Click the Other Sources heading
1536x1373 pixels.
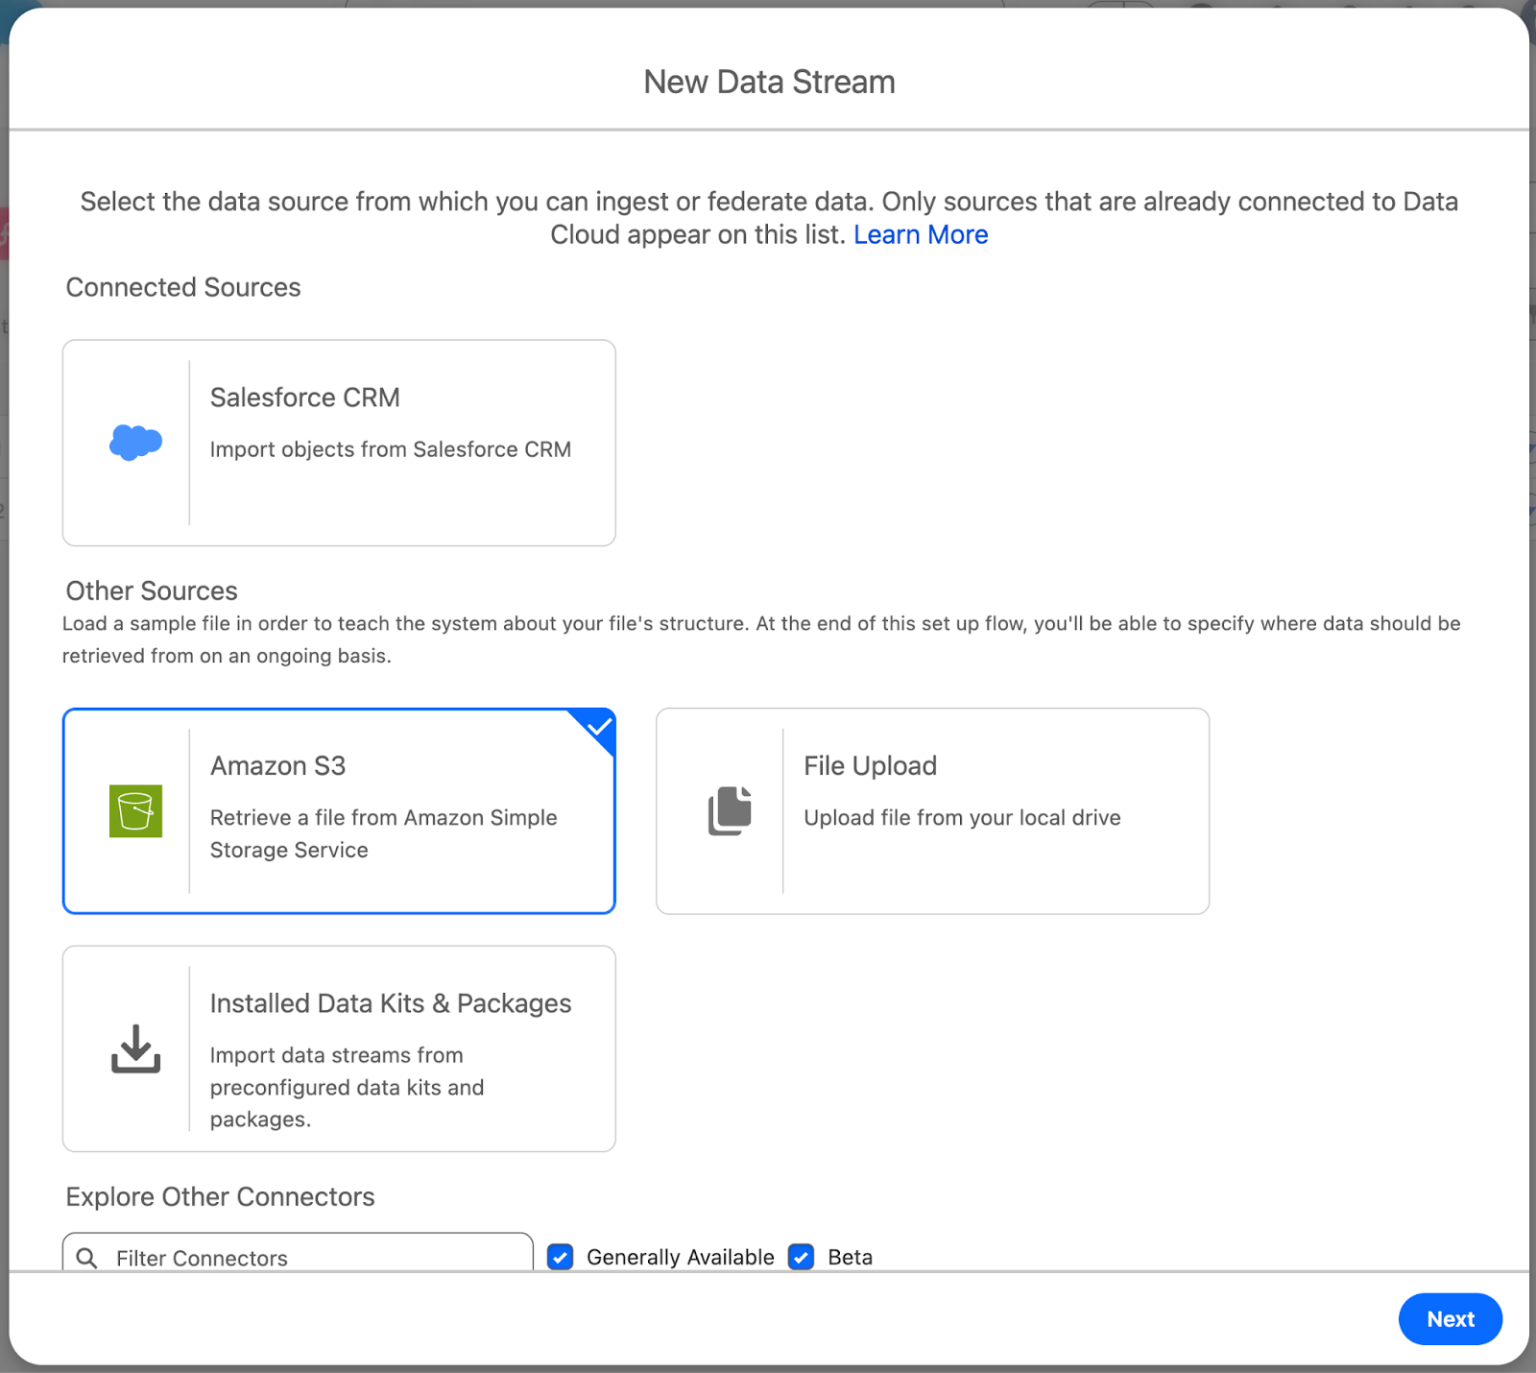(152, 591)
